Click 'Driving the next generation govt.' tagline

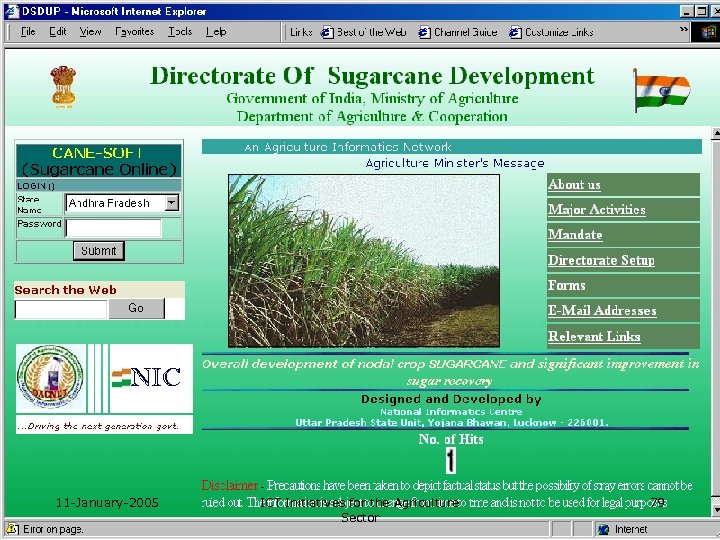[98, 426]
